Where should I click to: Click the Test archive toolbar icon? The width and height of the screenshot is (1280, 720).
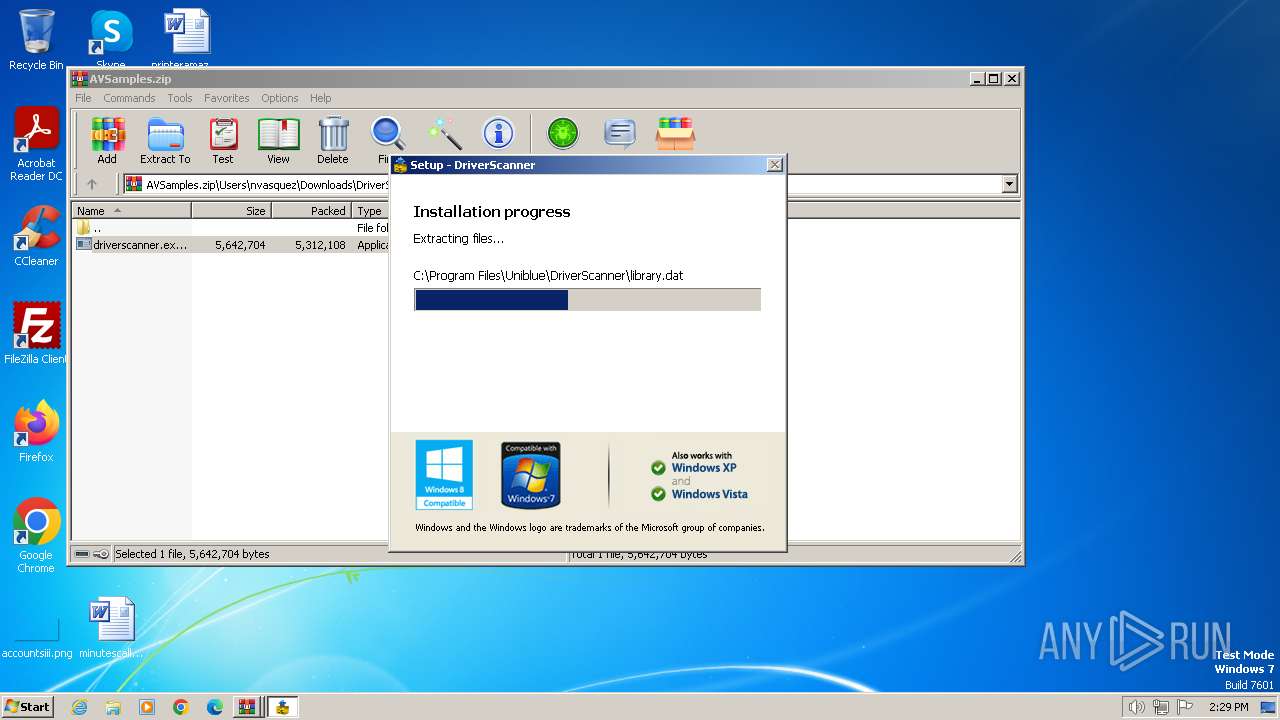point(223,140)
